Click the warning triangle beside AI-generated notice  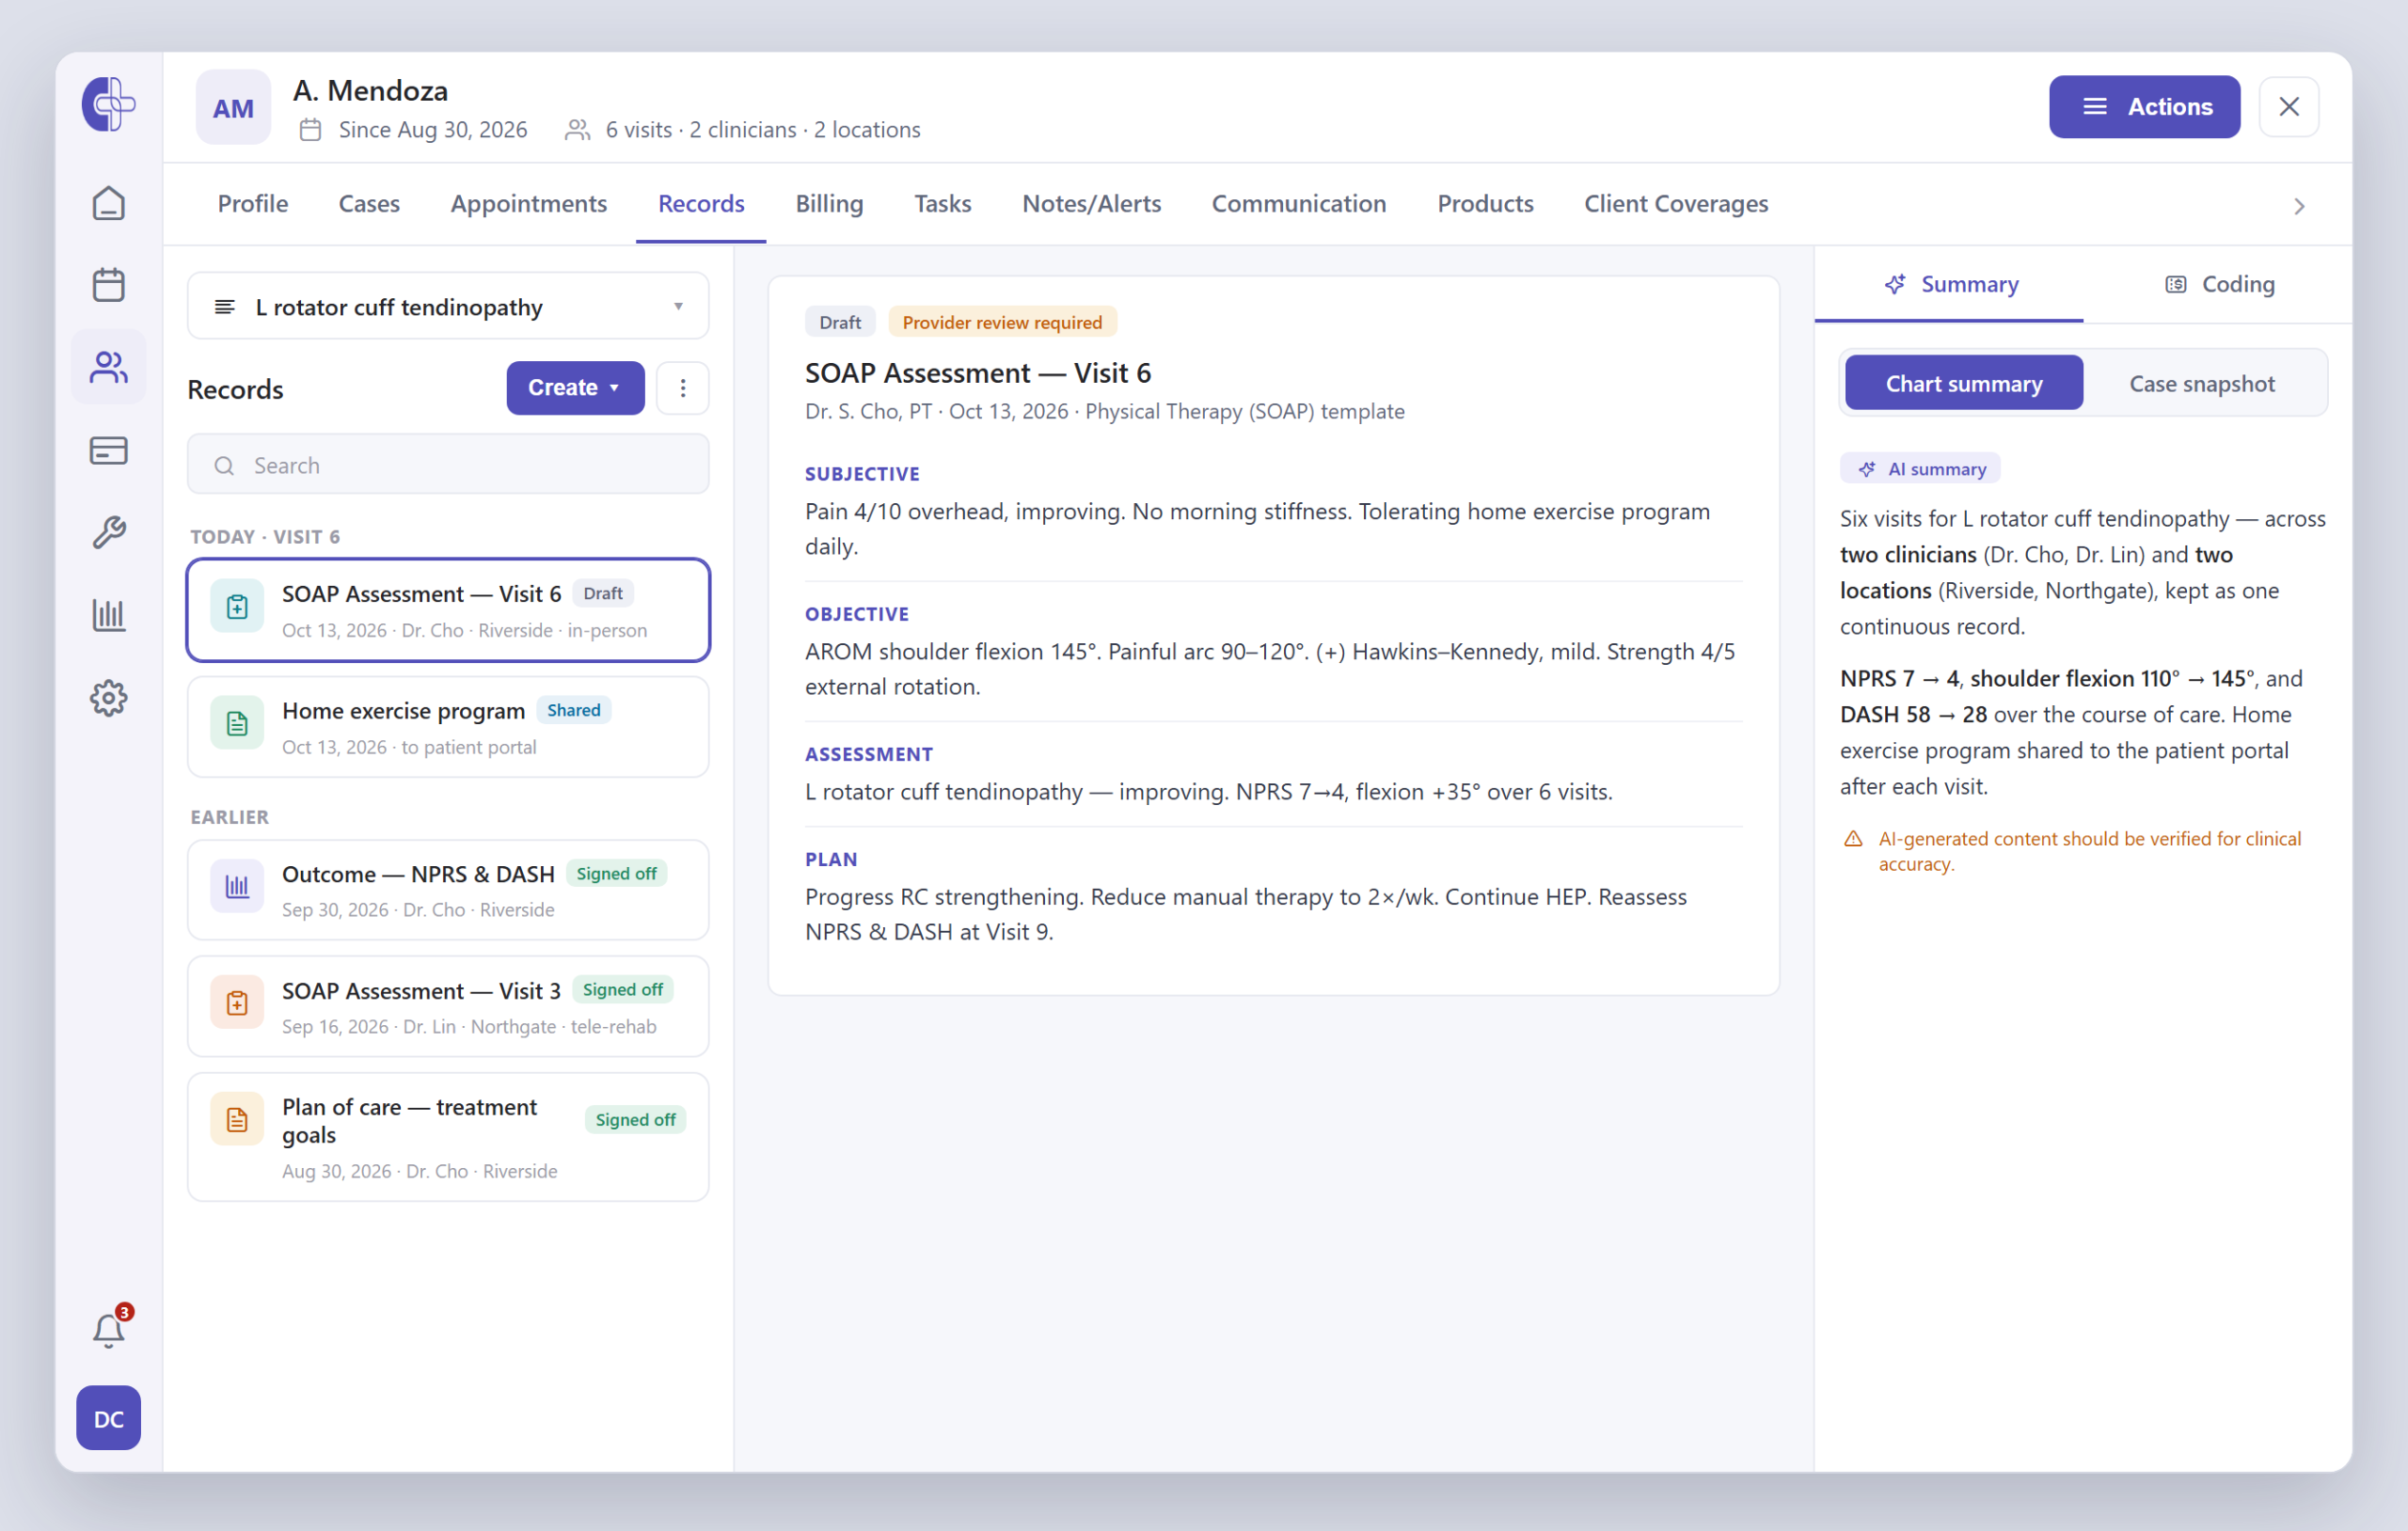click(x=1853, y=839)
